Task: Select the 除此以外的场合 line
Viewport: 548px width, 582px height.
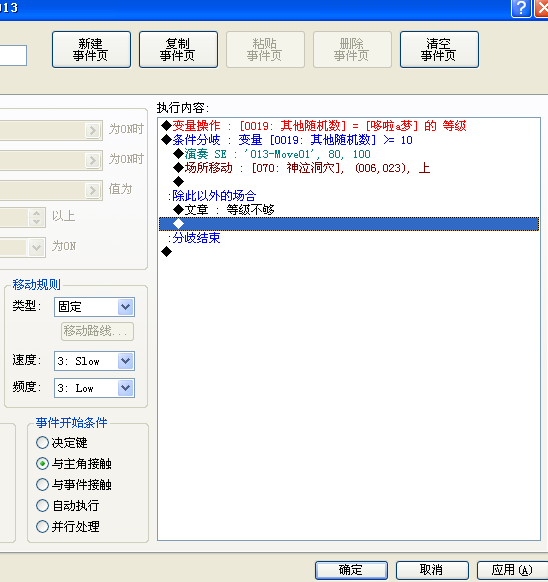Action: [x=349, y=196]
